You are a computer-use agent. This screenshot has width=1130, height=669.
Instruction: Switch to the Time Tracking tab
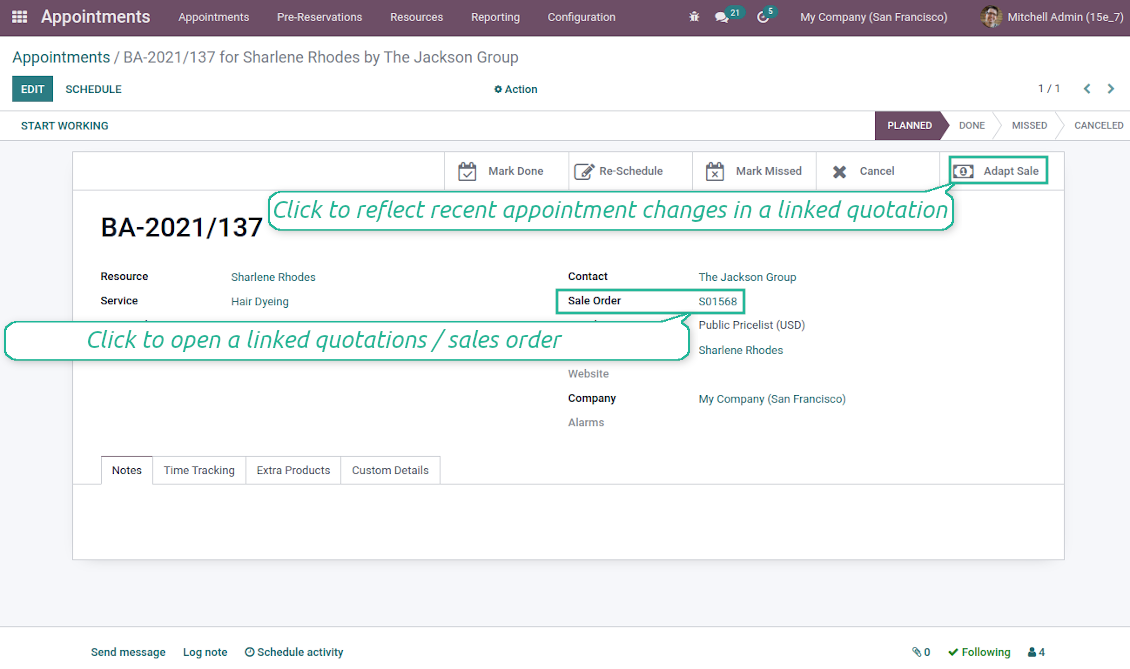pyautogui.click(x=199, y=470)
